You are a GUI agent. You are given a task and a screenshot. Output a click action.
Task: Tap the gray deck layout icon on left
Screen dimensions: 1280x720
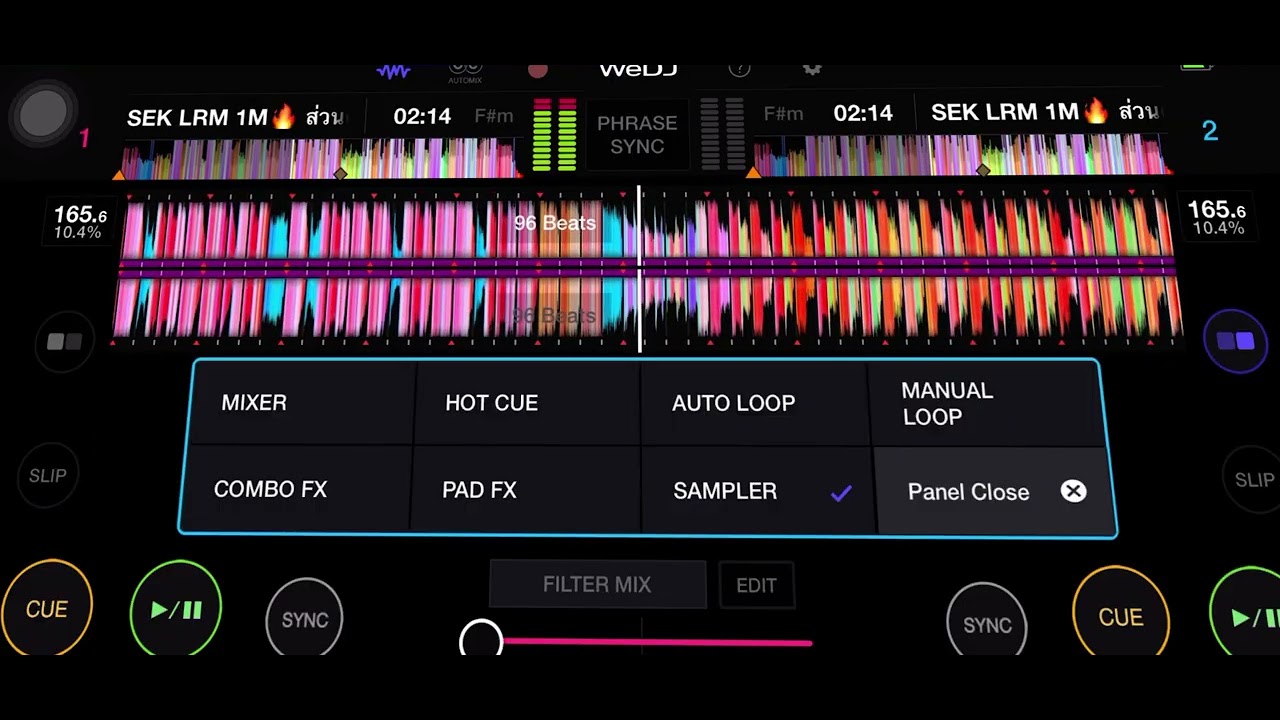(x=65, y=343)
